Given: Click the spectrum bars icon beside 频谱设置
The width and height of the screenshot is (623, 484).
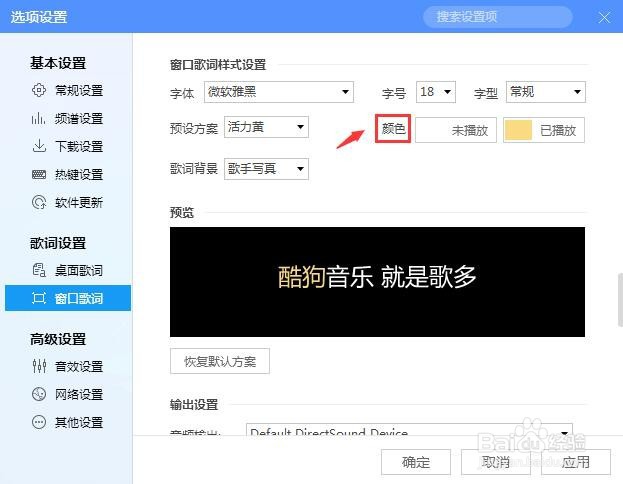Looking at the screenshot, I should 39,118.
